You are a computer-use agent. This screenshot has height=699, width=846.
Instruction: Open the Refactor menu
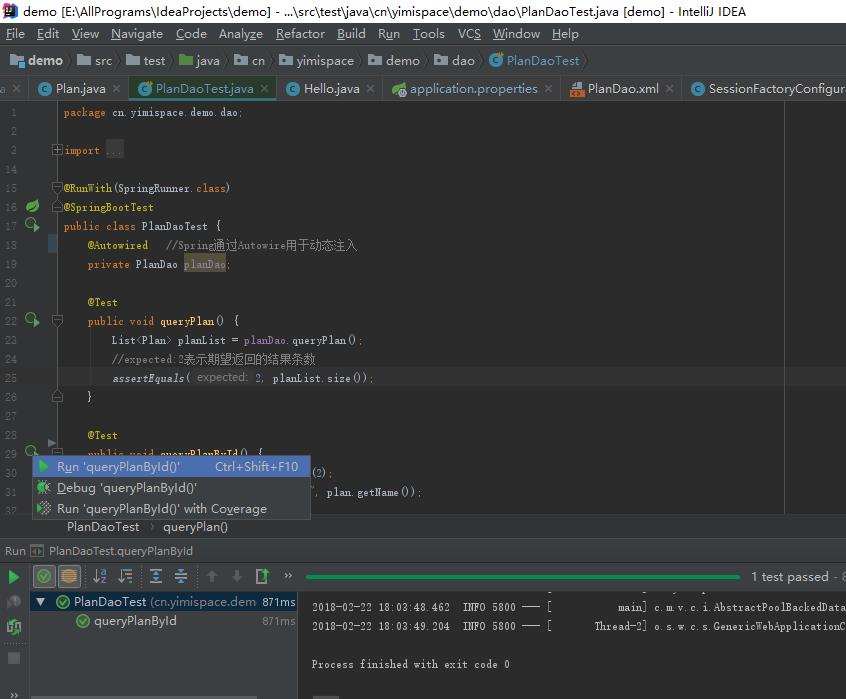pyautogui.click(x=301, y=34)
